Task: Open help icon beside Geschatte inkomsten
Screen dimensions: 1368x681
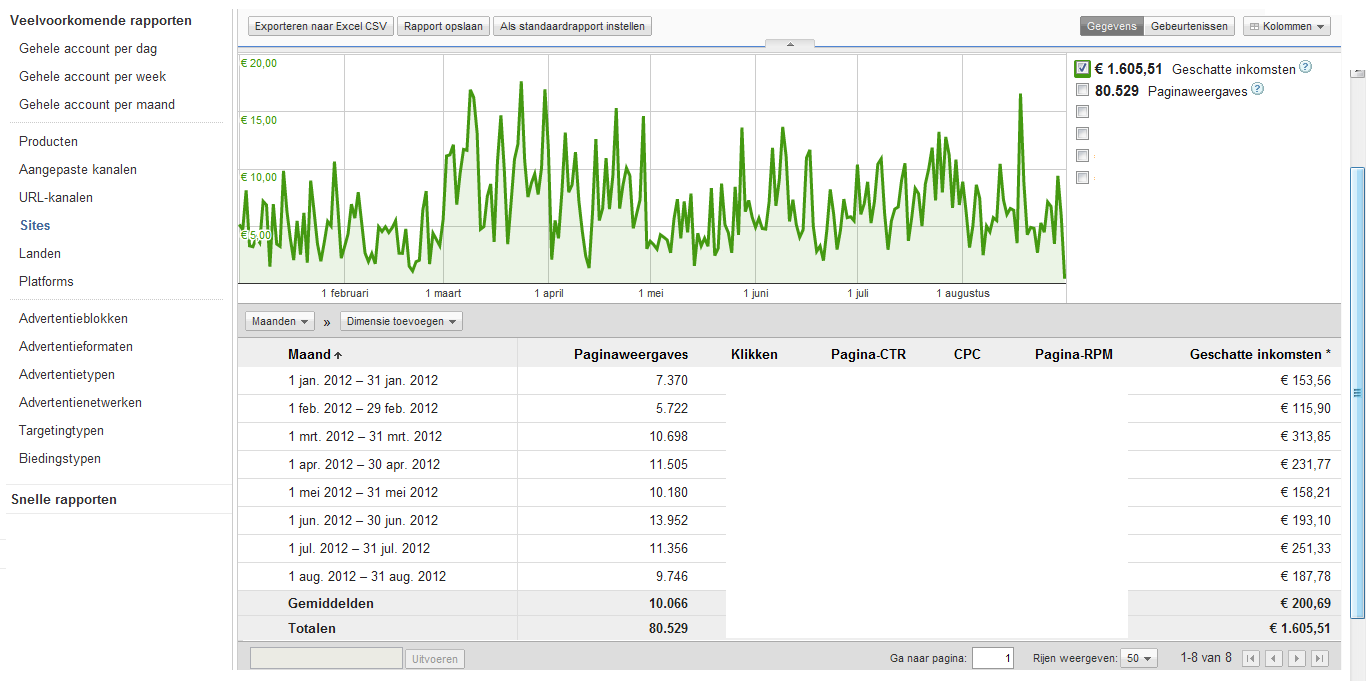Action: [x=1305, y=68]
